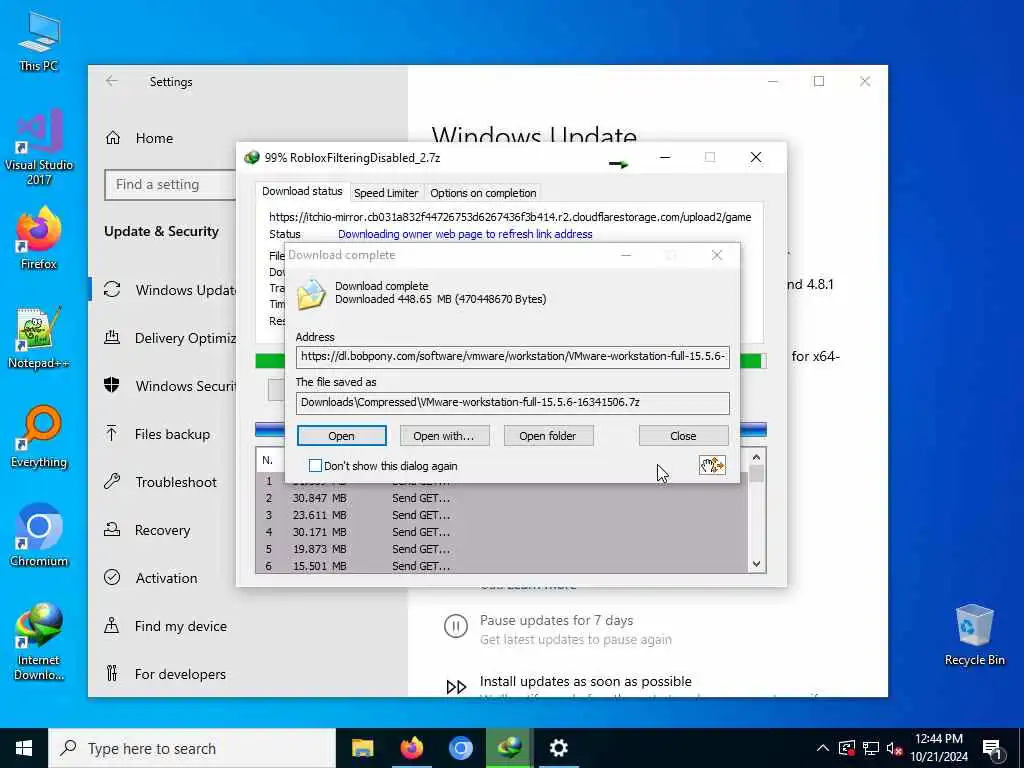Viewport: 1024px width, 768px height.
Task: Switch to the Speed Limiter tab
Action: click(386, 193)
